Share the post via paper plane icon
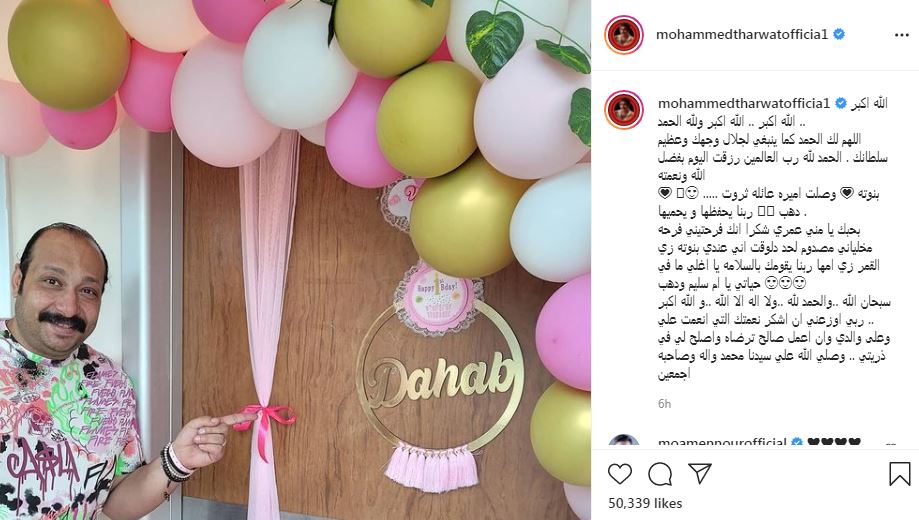This screenshot has width=919, height=520. [x=700, y=473]
